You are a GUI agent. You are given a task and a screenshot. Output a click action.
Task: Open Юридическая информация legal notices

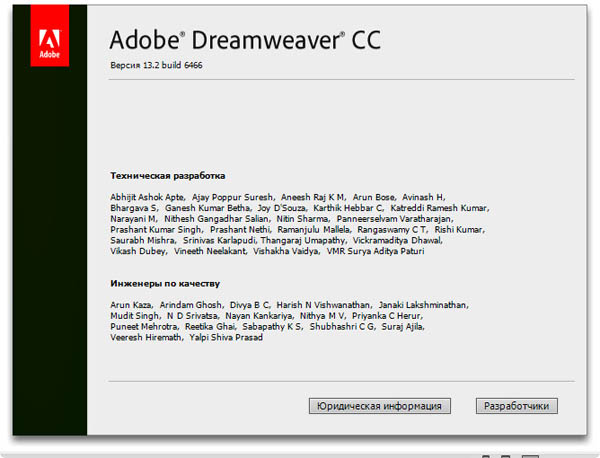[379, 406]
